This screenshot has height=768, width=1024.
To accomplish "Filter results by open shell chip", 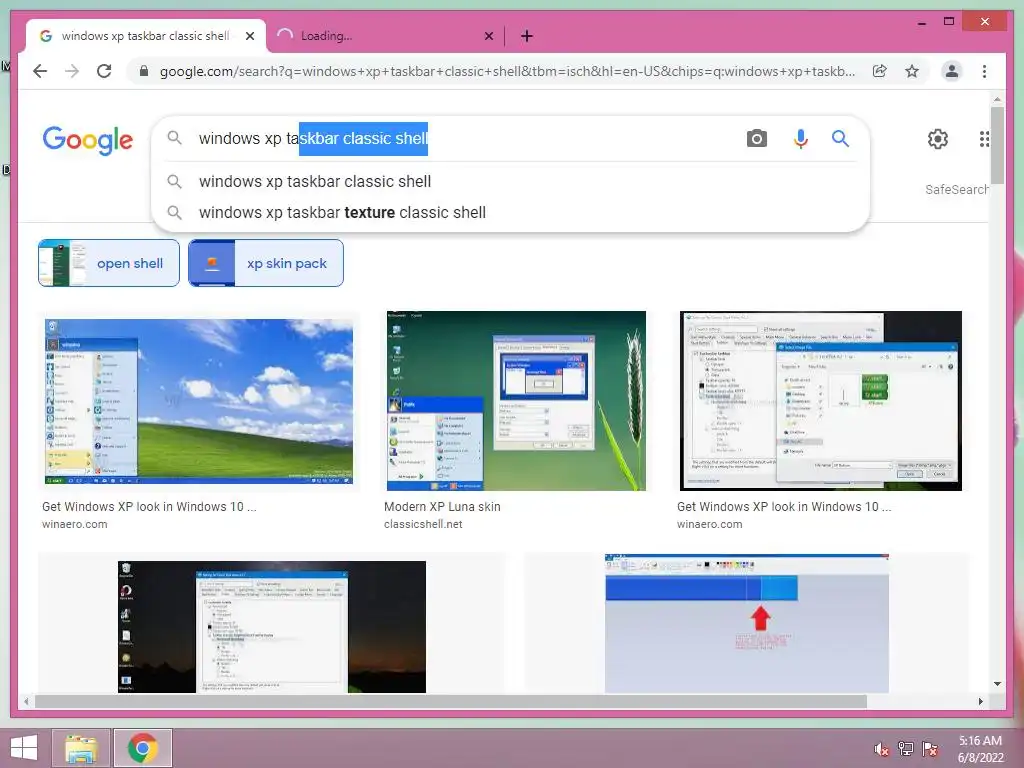I will [x=108, y=263].
